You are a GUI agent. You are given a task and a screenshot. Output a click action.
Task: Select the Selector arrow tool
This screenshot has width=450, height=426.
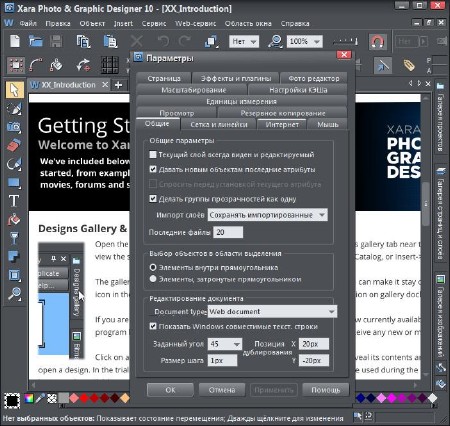click(x=15, y=90)
